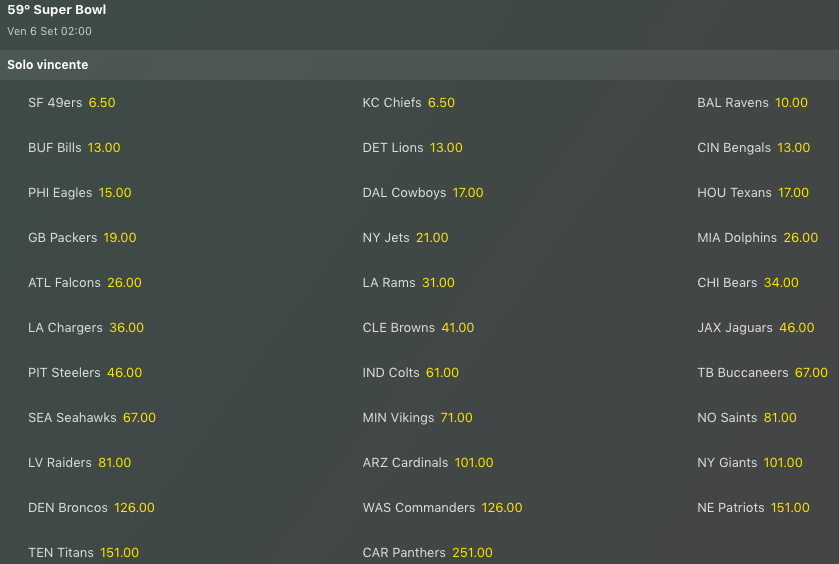Viewport: 839px width, 564px height.
Task: Add CIN Bengals 13.00 selection
Action: (794, 148)
